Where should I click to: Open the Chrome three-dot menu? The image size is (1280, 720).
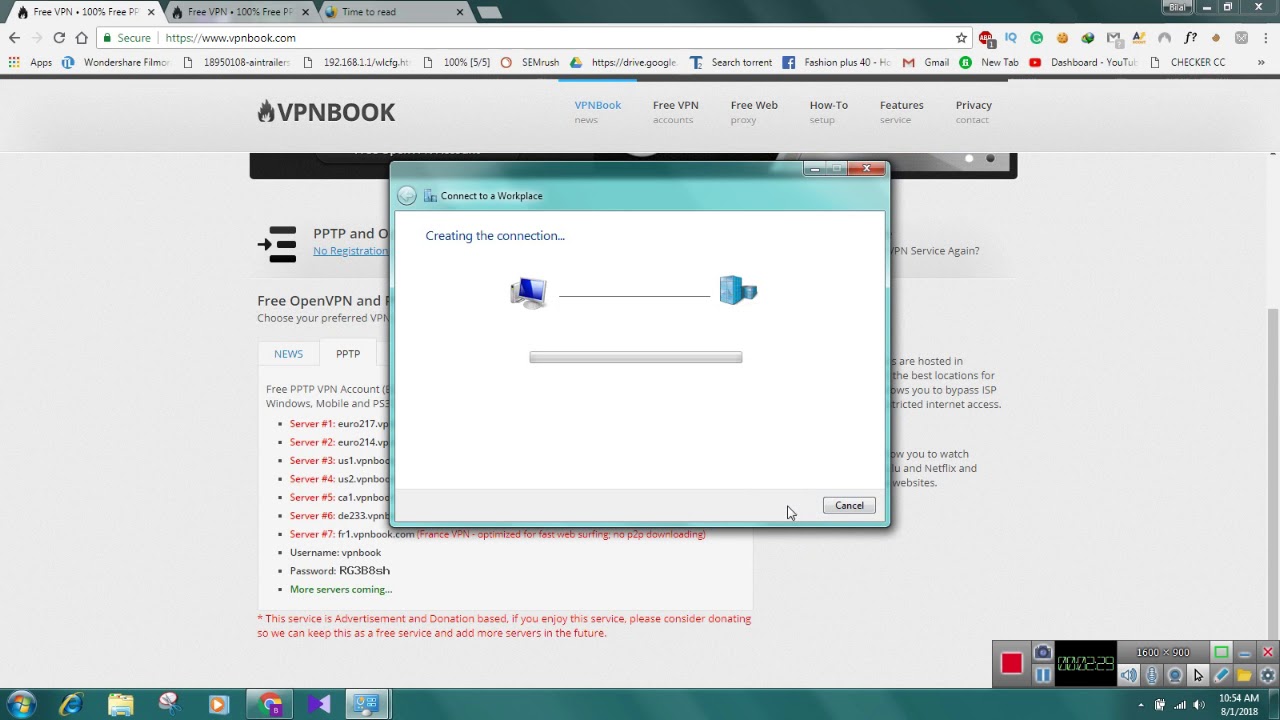click(1265, 38)
